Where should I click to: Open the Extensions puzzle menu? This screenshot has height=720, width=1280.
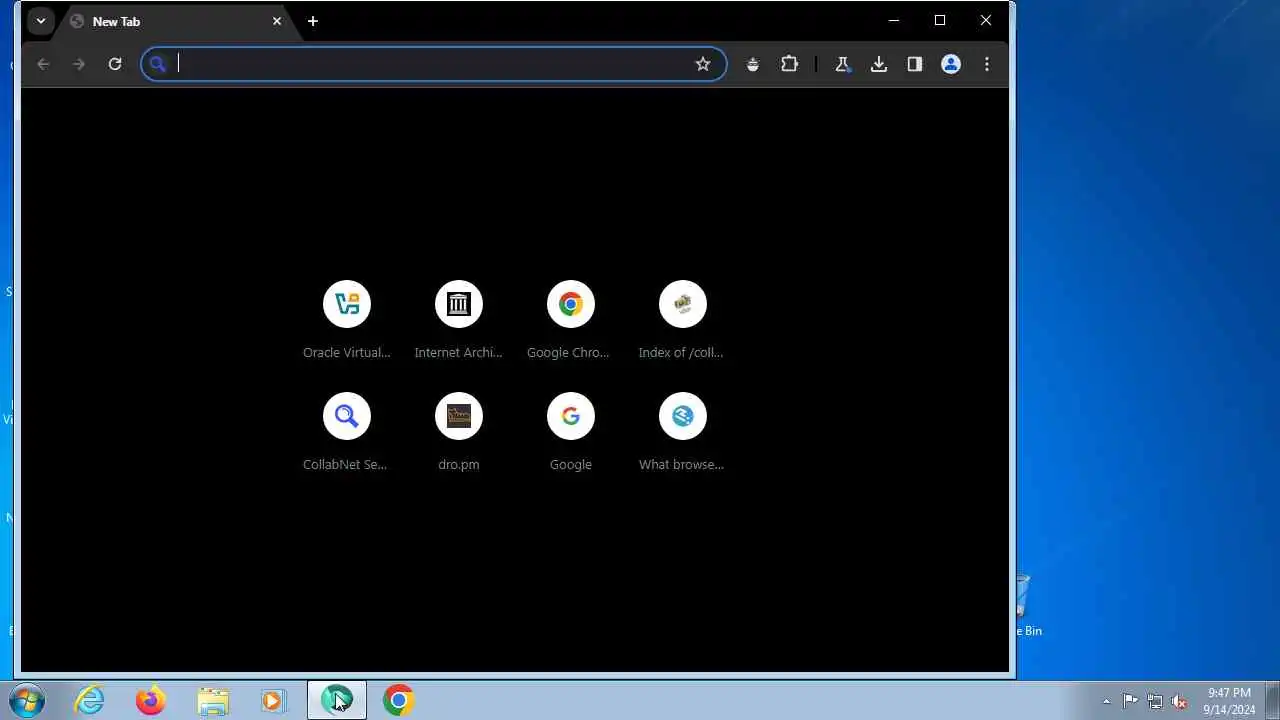(789, 64)
